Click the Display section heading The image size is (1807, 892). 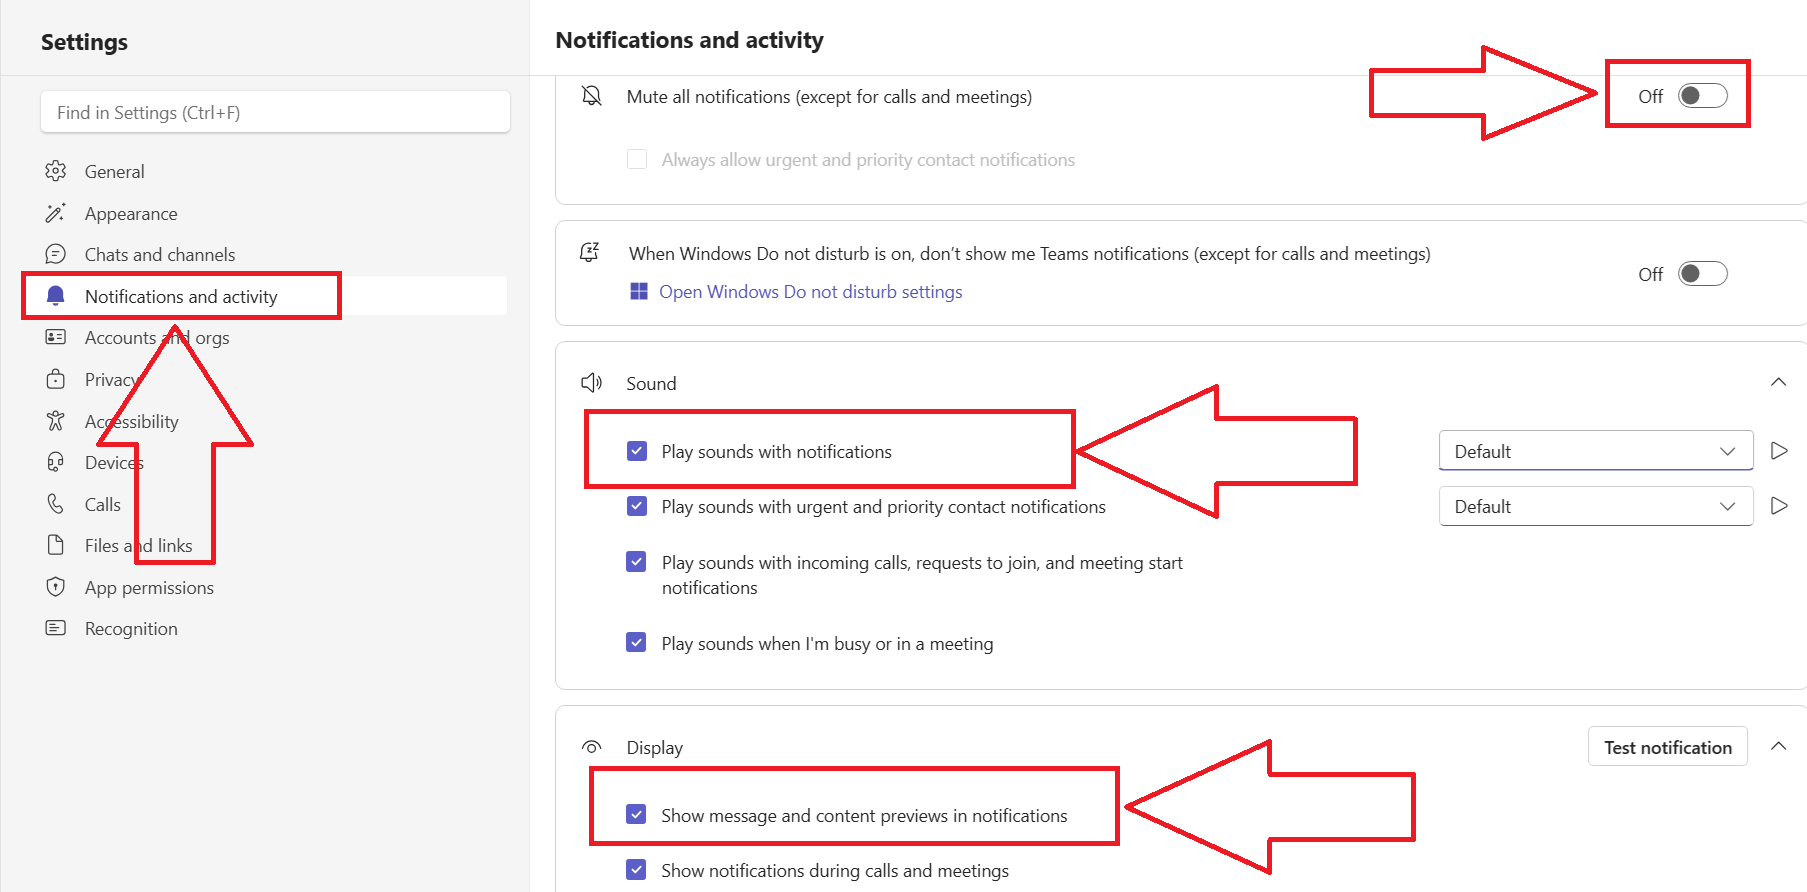655,747
